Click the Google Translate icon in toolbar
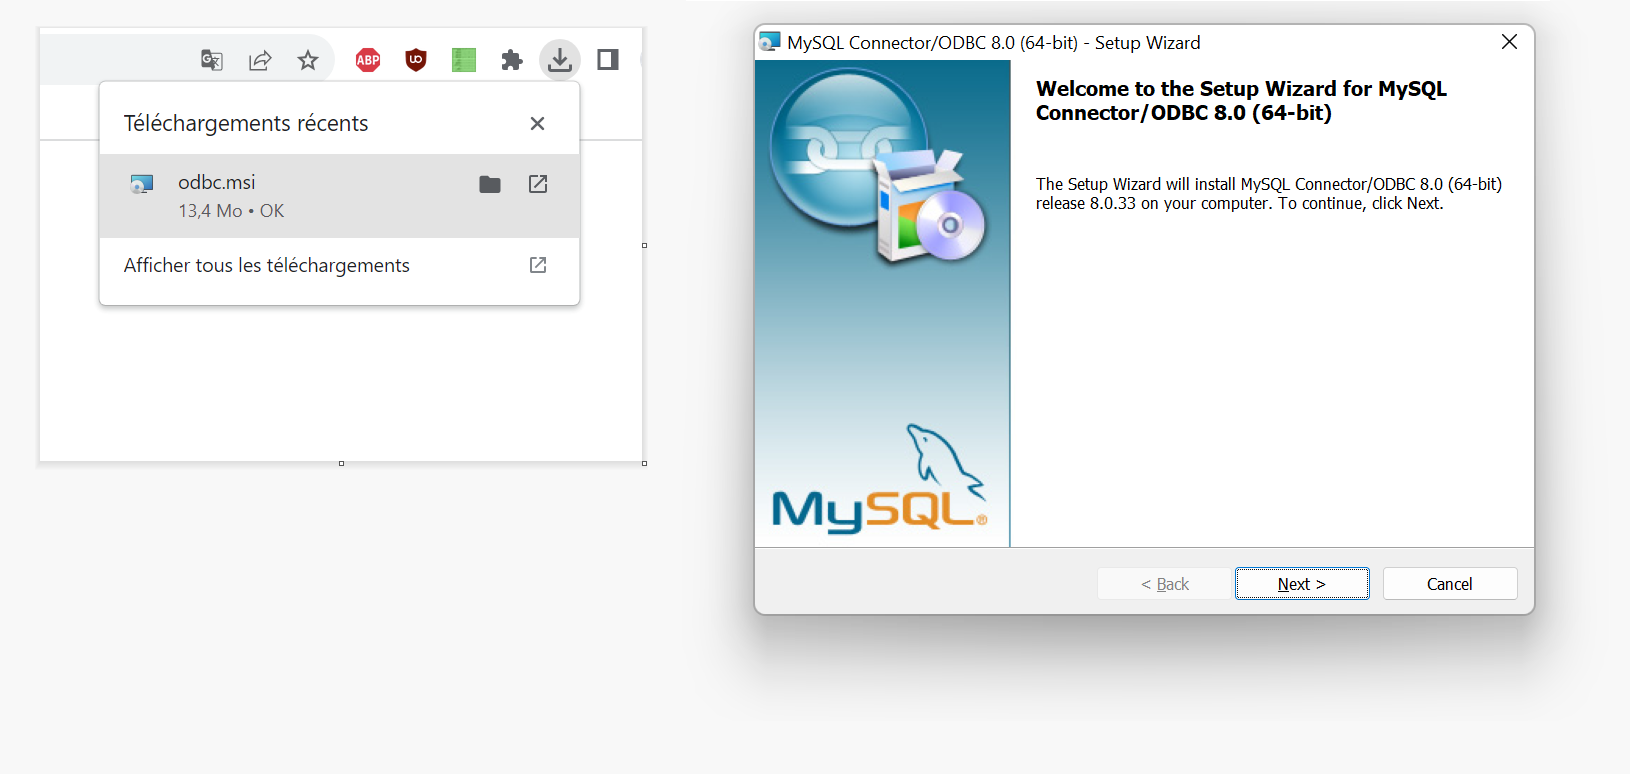1630x774 pixels. (x=211, y=60)
